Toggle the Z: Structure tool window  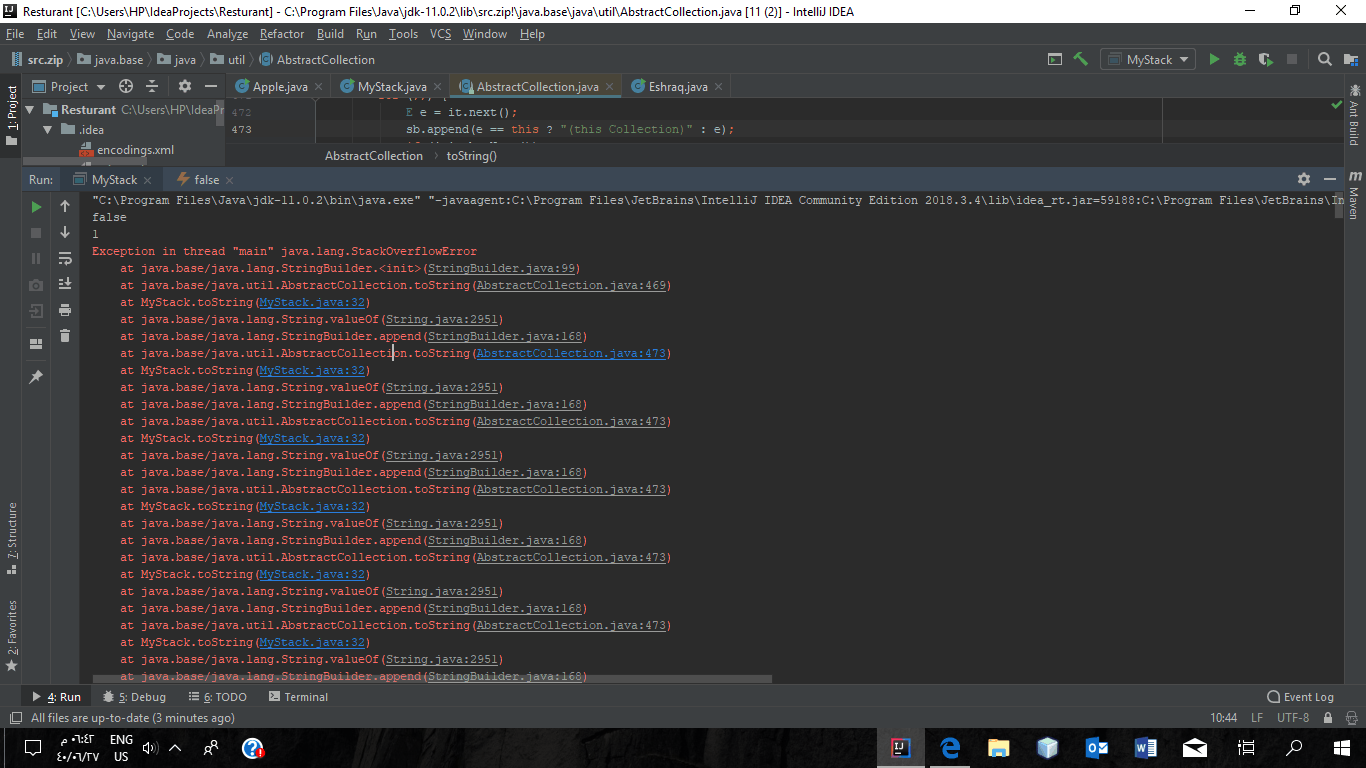(11, 538)
